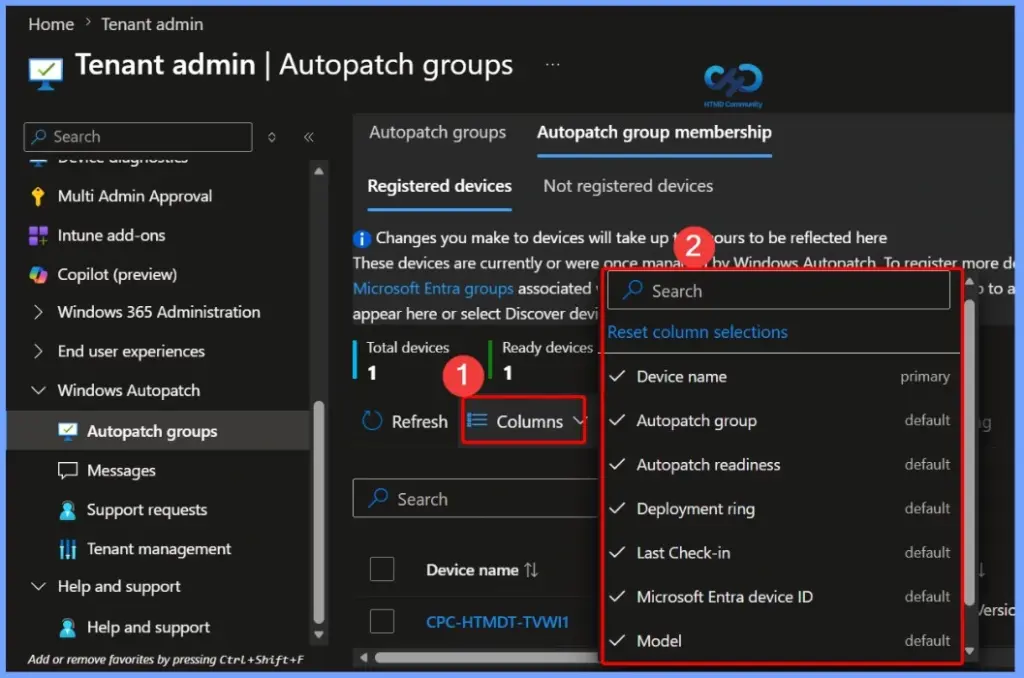Focus the column picker Search field
The width and height of the screenshot is (1024, 678).
[778, 291]
